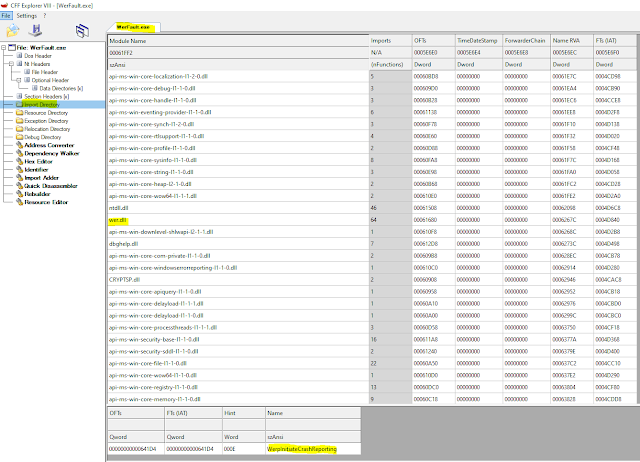Collapse the Optional Header tree node
The width and height of the screenshot is (640, 462).
pos(19,80)
